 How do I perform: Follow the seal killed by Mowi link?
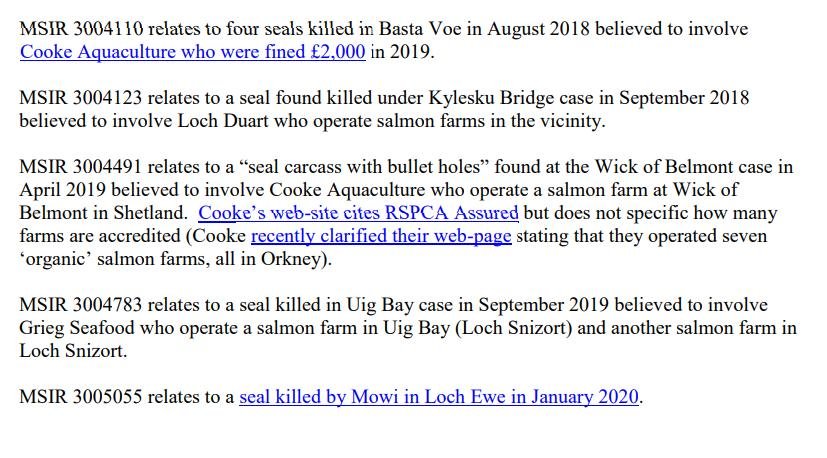coord(439,397)
